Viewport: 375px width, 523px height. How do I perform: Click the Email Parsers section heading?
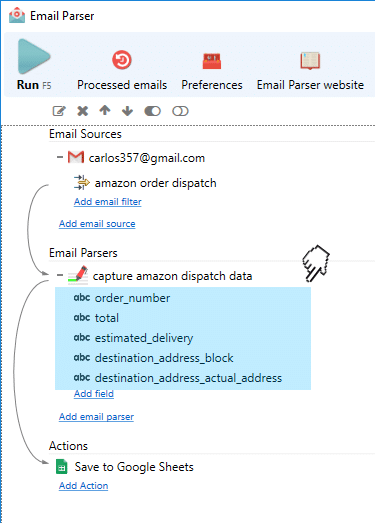[83, 253]
